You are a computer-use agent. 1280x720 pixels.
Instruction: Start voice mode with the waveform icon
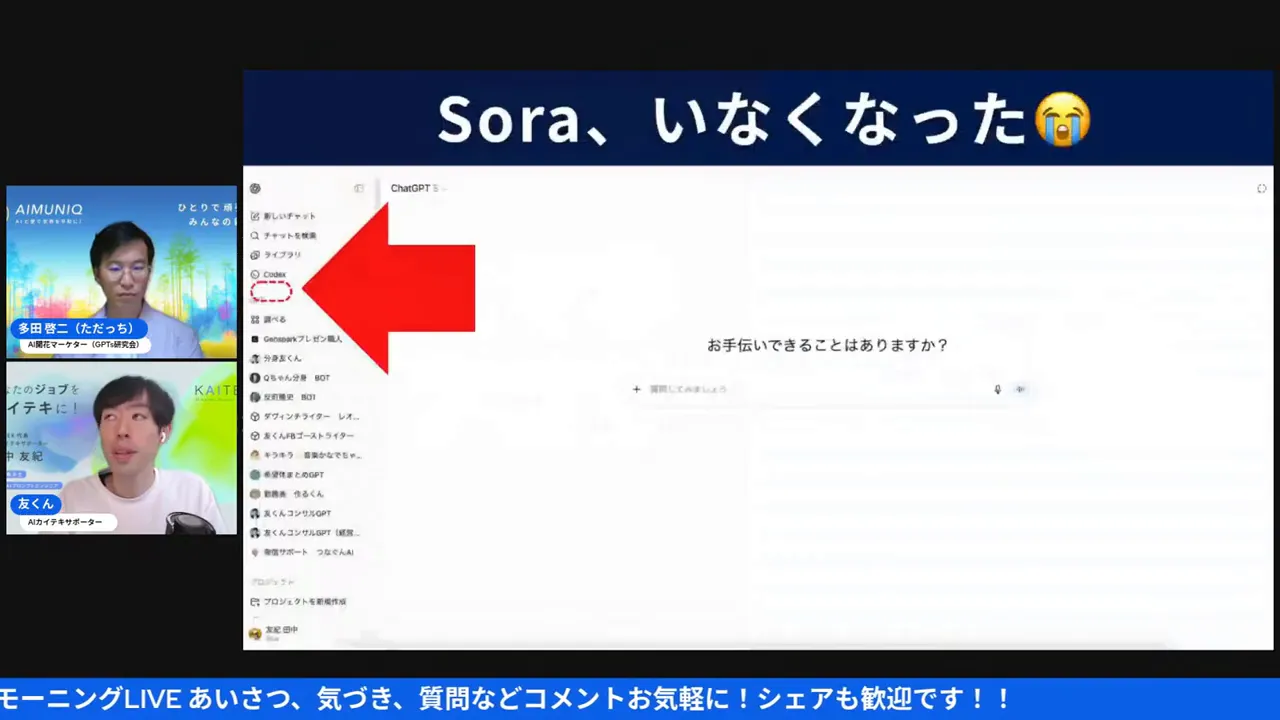click(1020, 389)
